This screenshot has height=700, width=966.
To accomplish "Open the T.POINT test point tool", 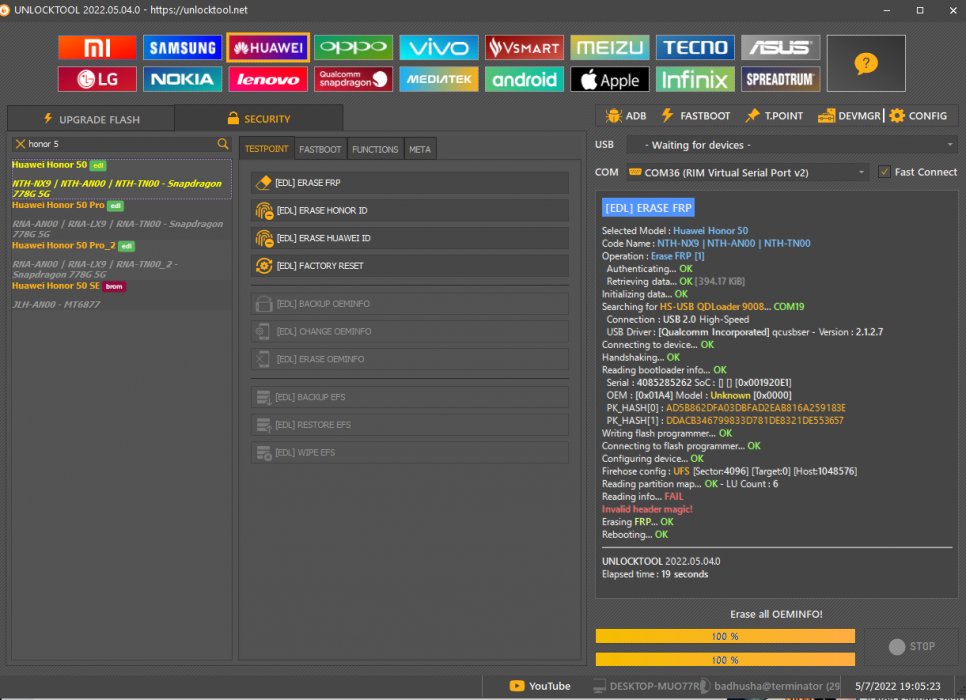I will click(774, 116).
